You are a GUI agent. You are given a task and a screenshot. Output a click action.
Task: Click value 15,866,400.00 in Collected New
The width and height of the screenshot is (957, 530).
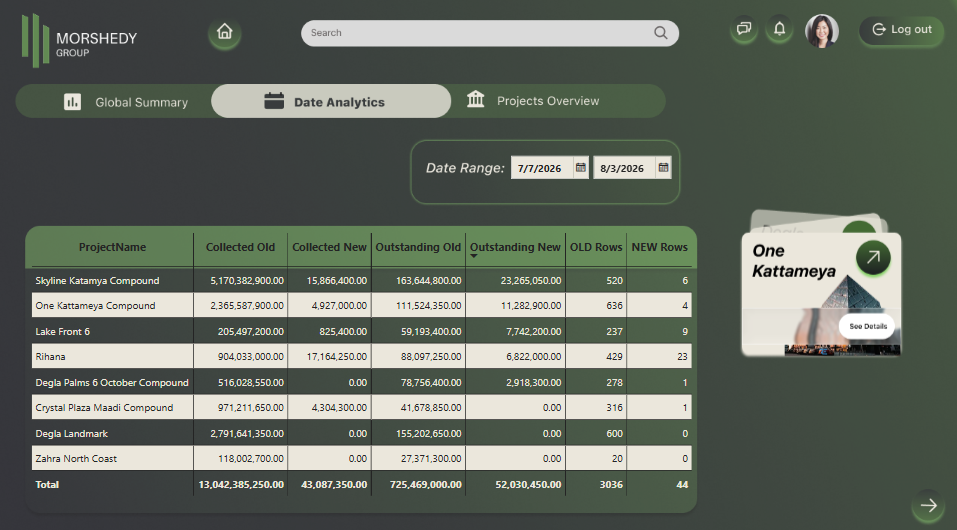coord(336,281)
